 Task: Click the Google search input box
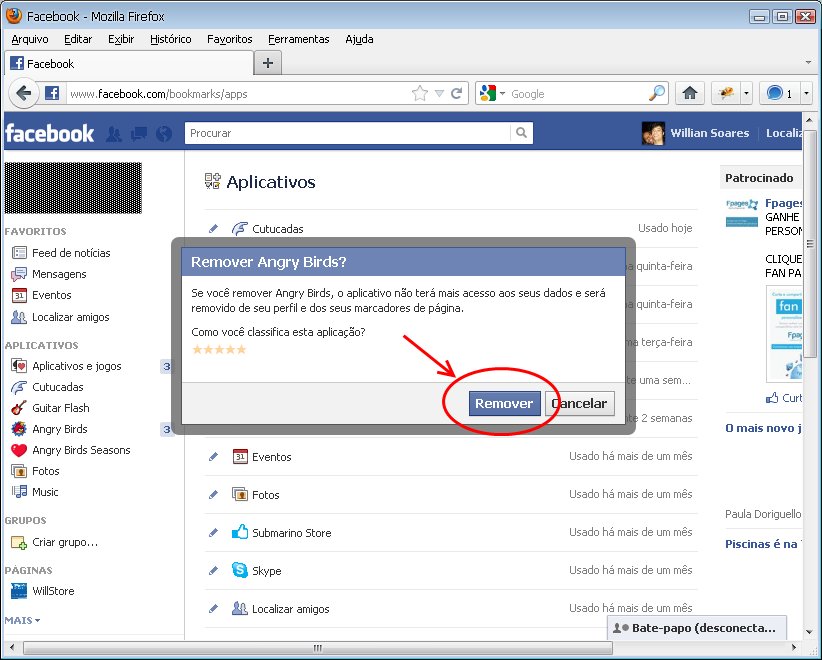coord(577,94)
